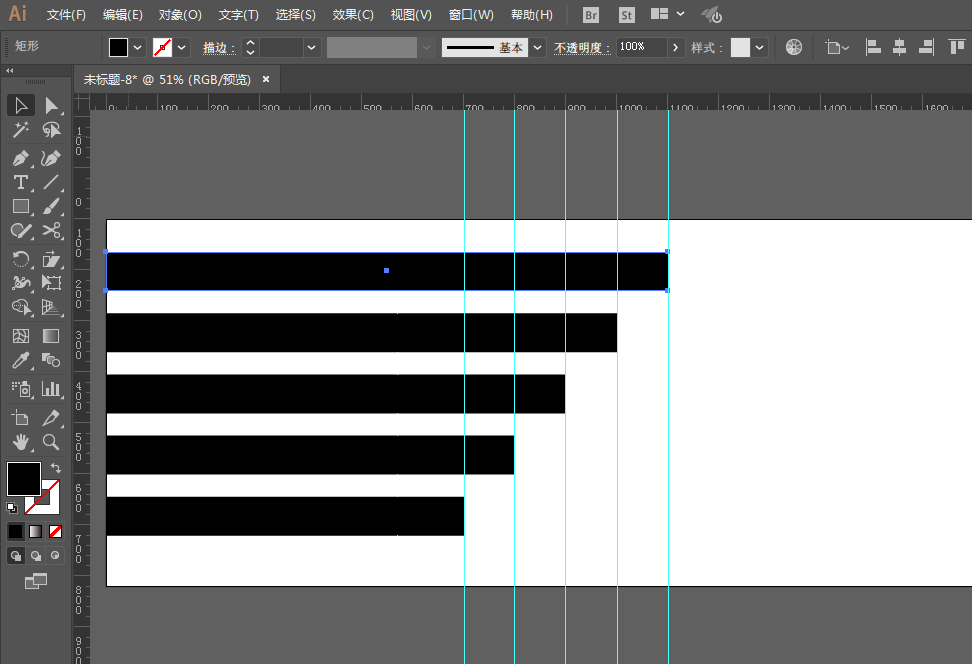Activate the Curvature tool
The height and width of the screenshot is (664, 972).
pyautogui.click(x=51, y=159)
